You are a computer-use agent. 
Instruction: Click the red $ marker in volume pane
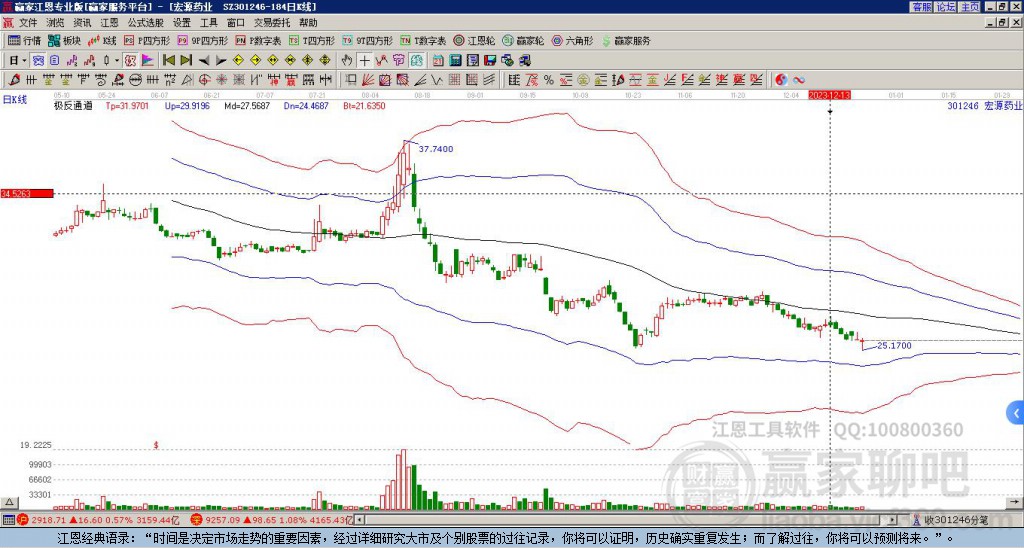156,445
